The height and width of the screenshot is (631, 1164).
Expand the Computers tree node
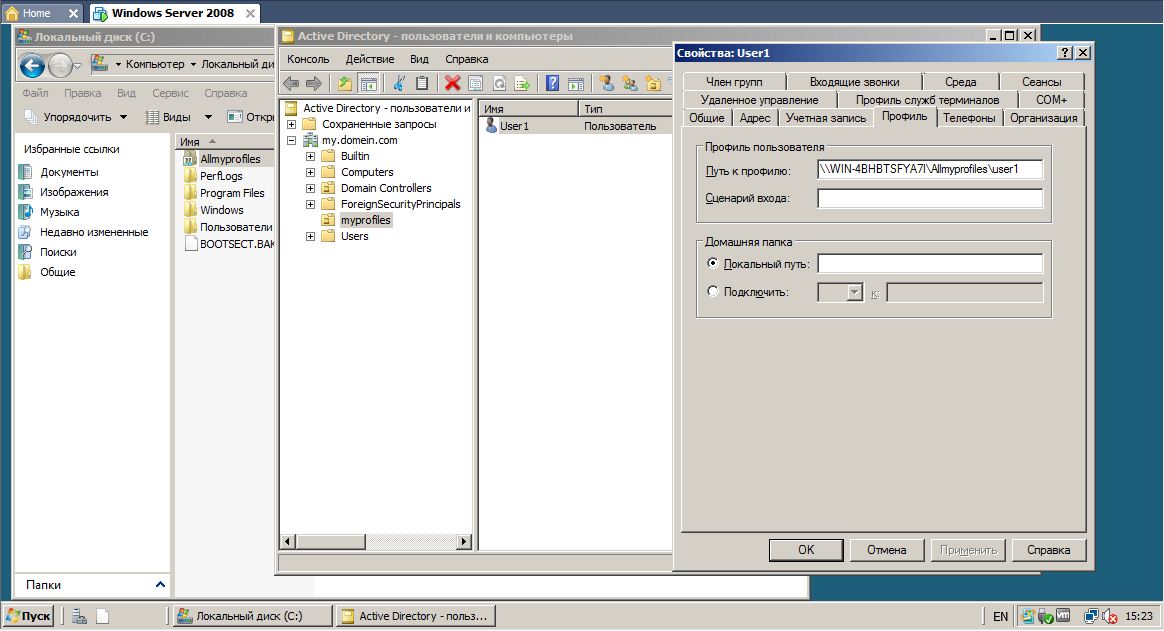click(310, 172)
